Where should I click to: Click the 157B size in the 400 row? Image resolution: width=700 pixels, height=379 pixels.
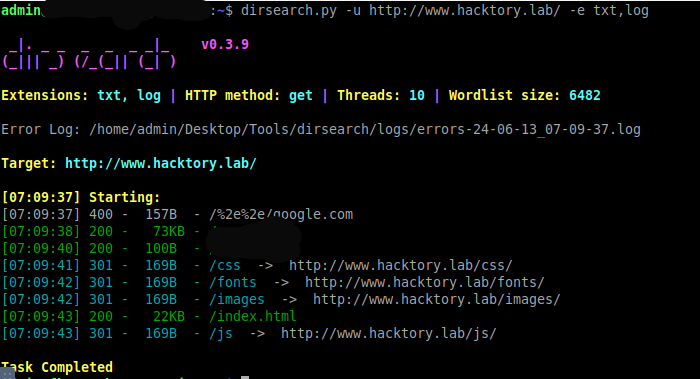[161, 214]
